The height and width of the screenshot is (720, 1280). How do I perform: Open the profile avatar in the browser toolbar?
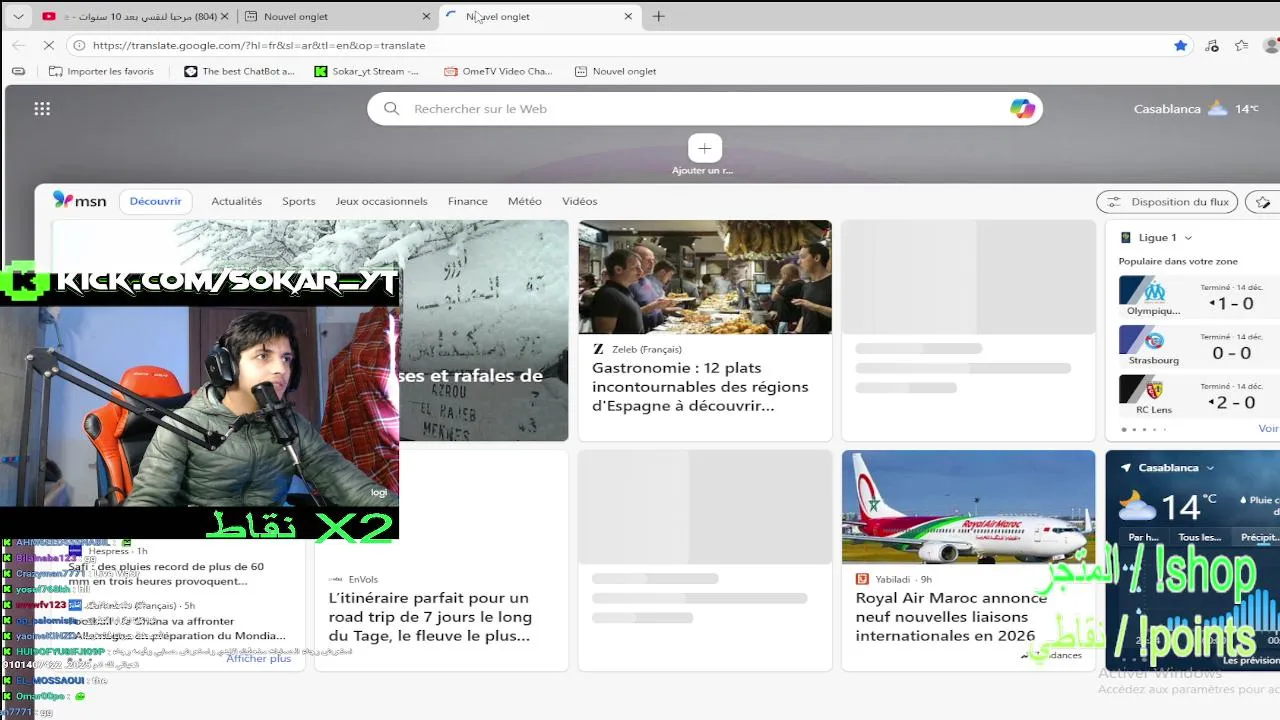pyautogui.click(x=1271, y=45)
